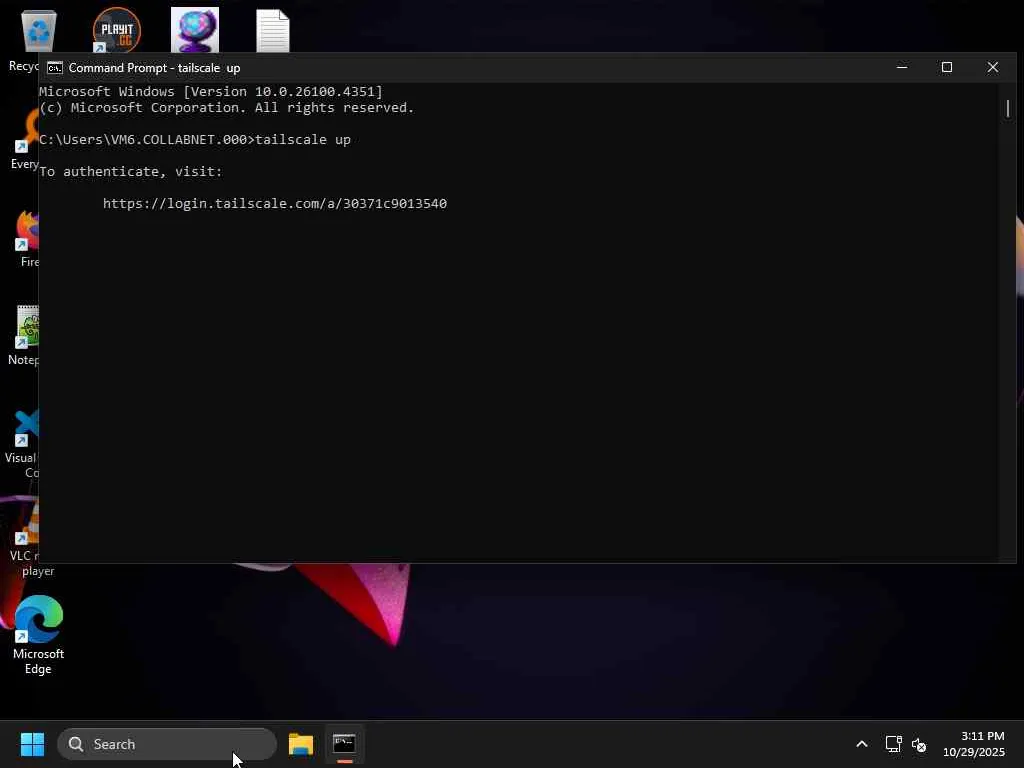Launch the Playit.gg desktop shortcut
1024x768 pixels.
[116, 30]
